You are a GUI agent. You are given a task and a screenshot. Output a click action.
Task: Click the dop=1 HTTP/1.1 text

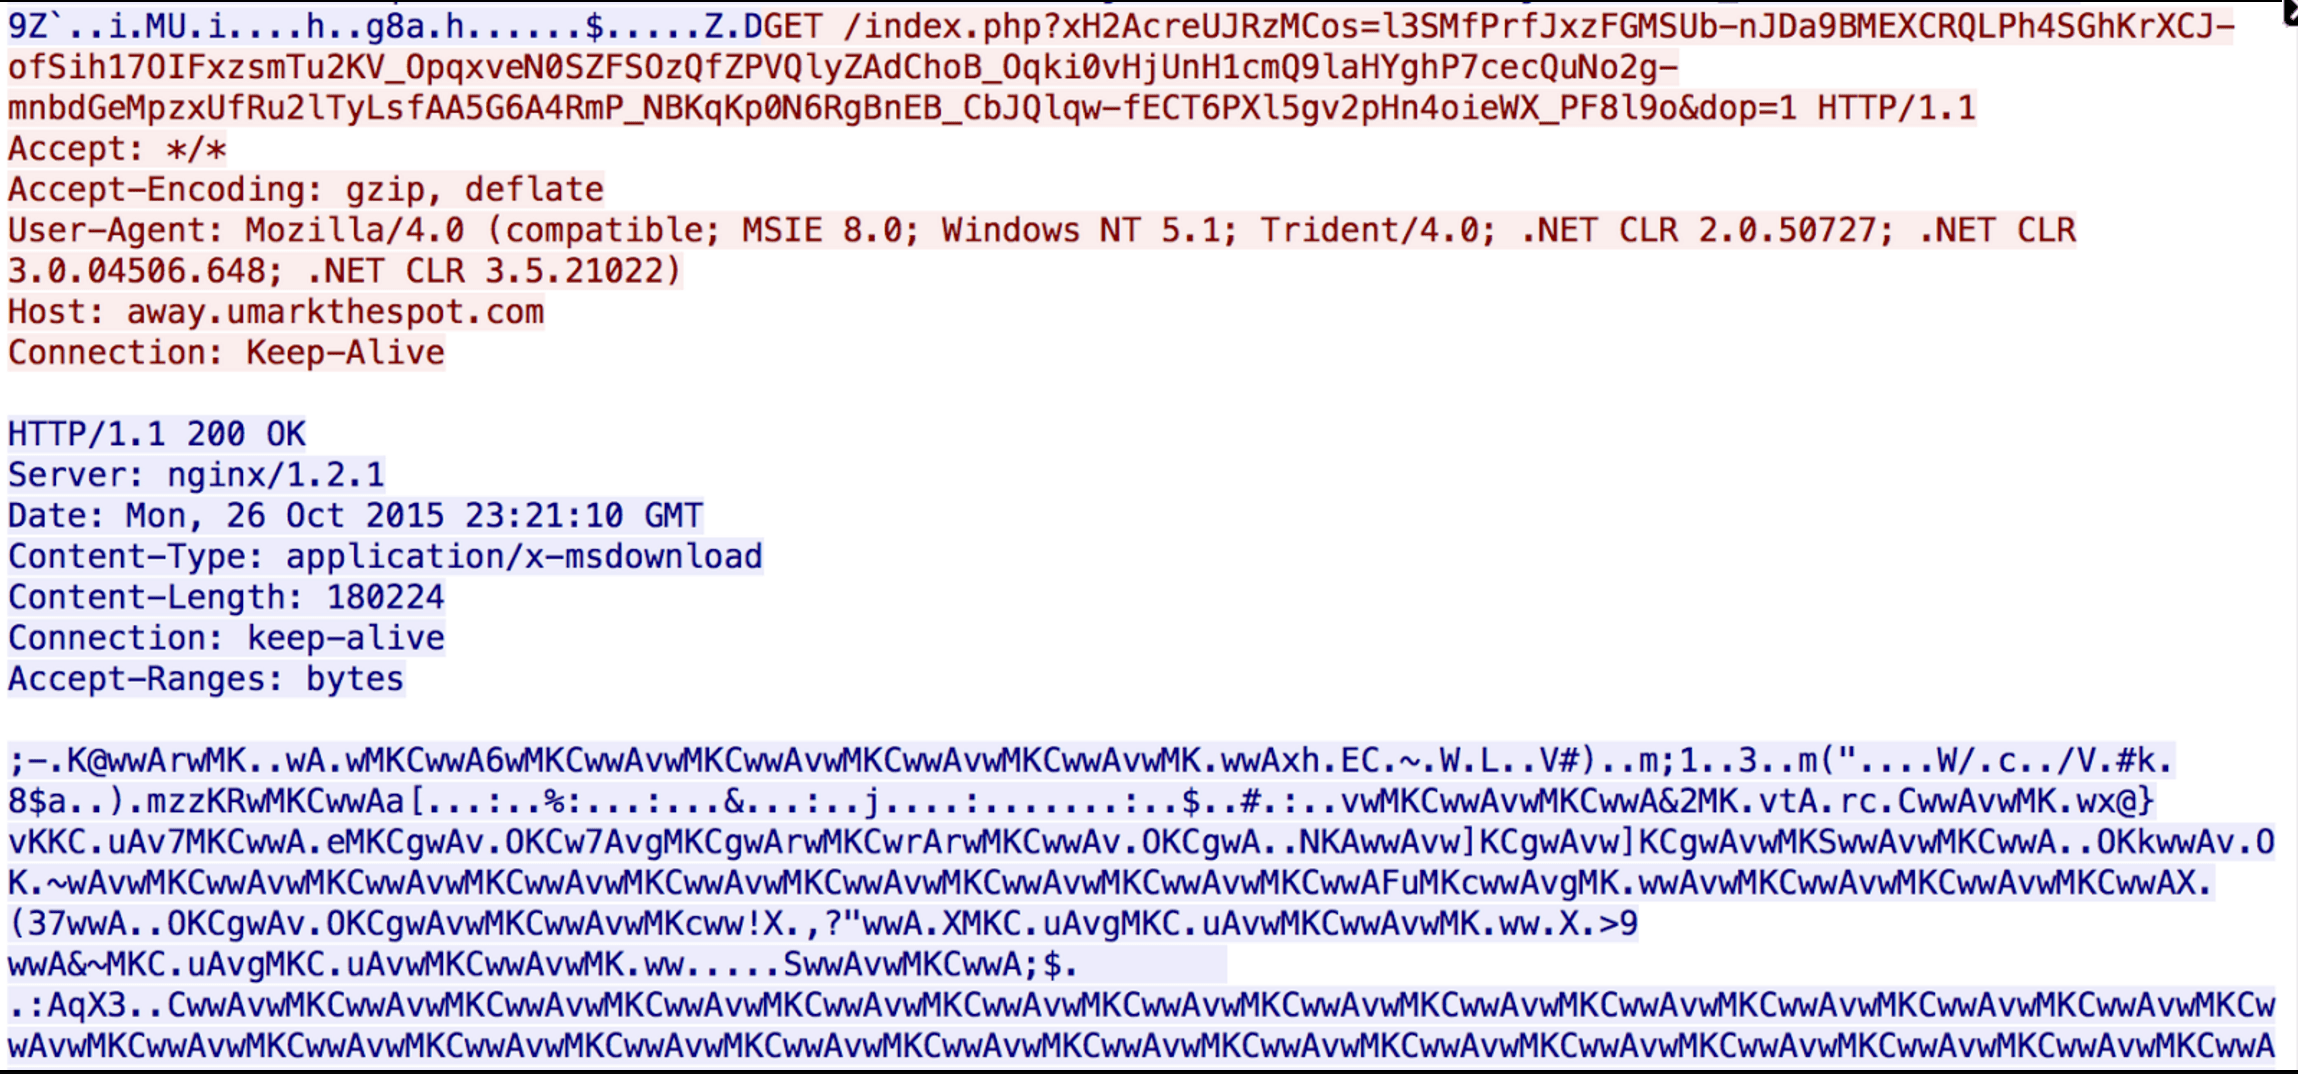[1836, 108]
